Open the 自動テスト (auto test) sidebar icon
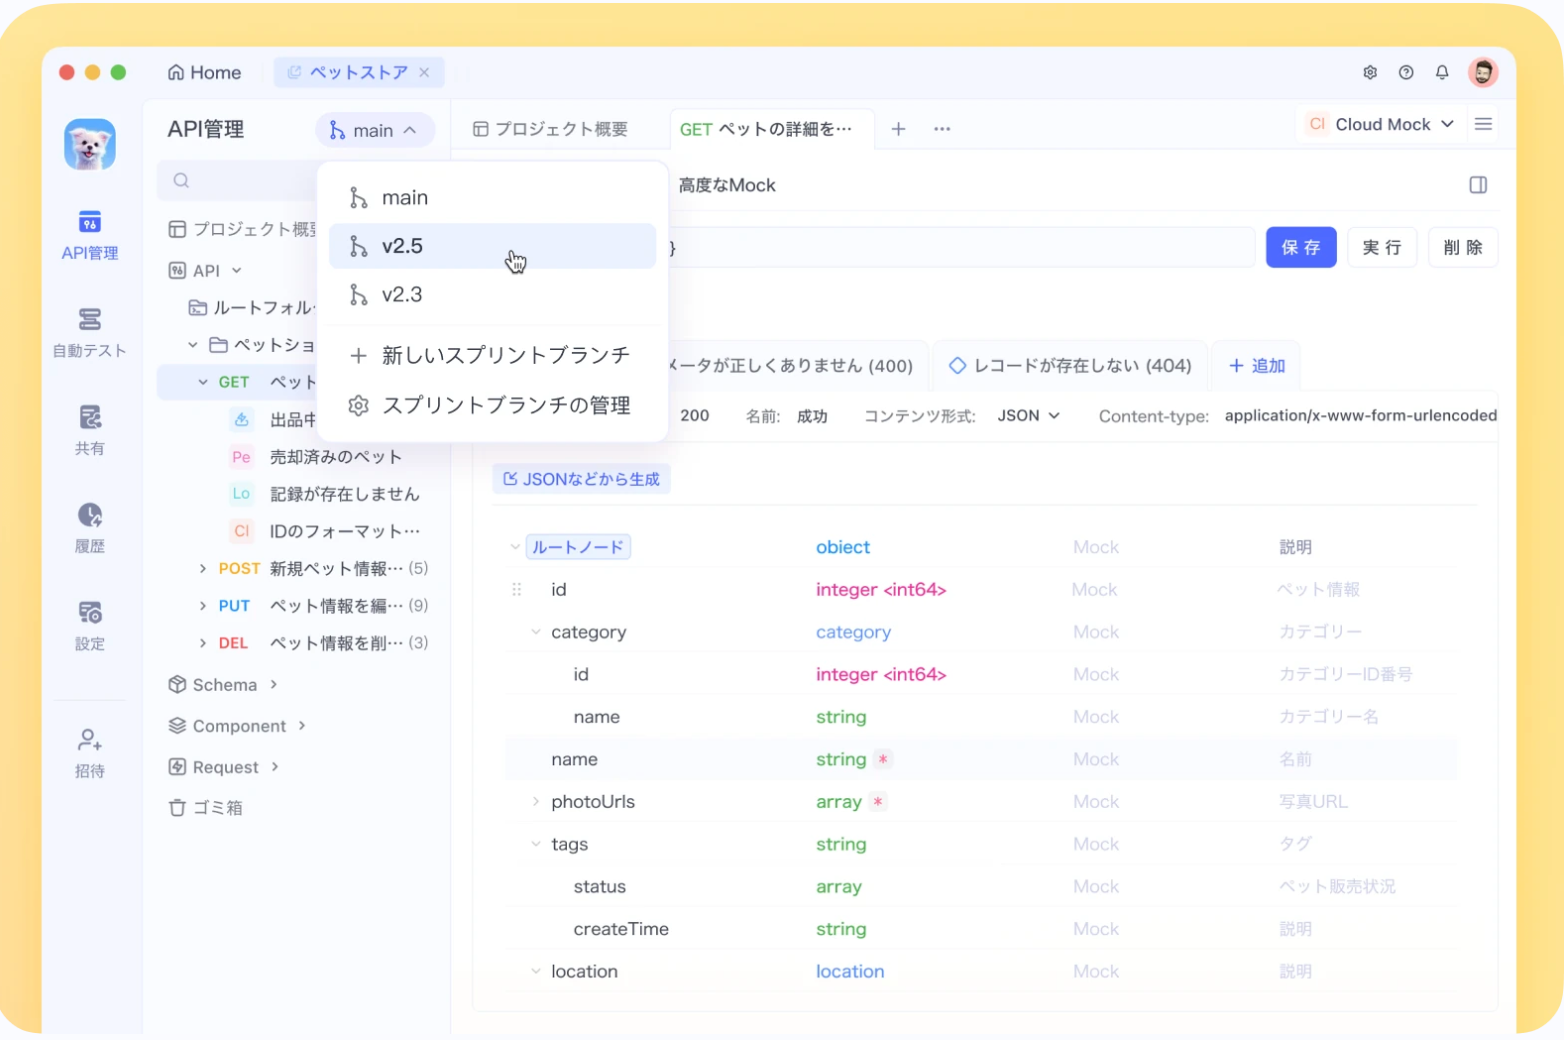The image size is (1564, 1040). pos(89,332)
